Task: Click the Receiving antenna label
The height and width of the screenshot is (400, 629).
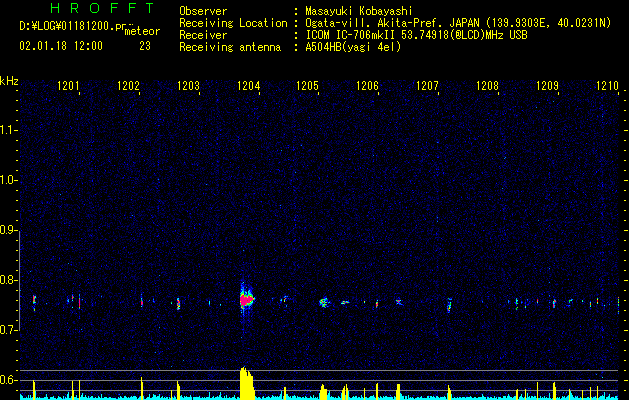Action: tap(230, 47)
